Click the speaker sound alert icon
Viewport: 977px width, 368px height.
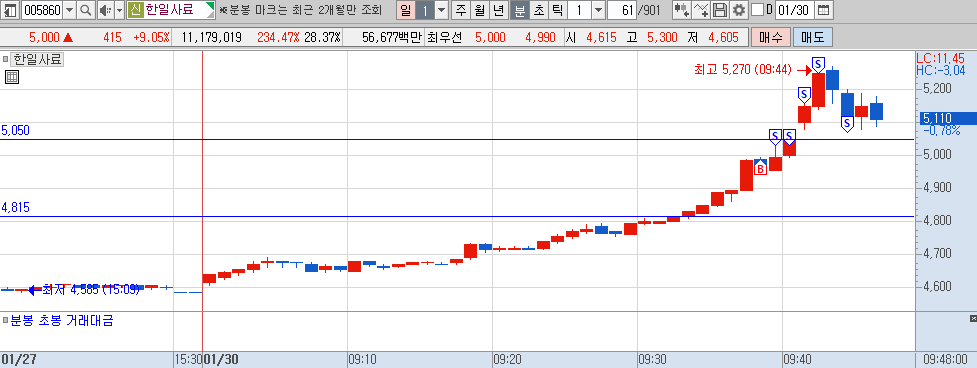point(105,10)
